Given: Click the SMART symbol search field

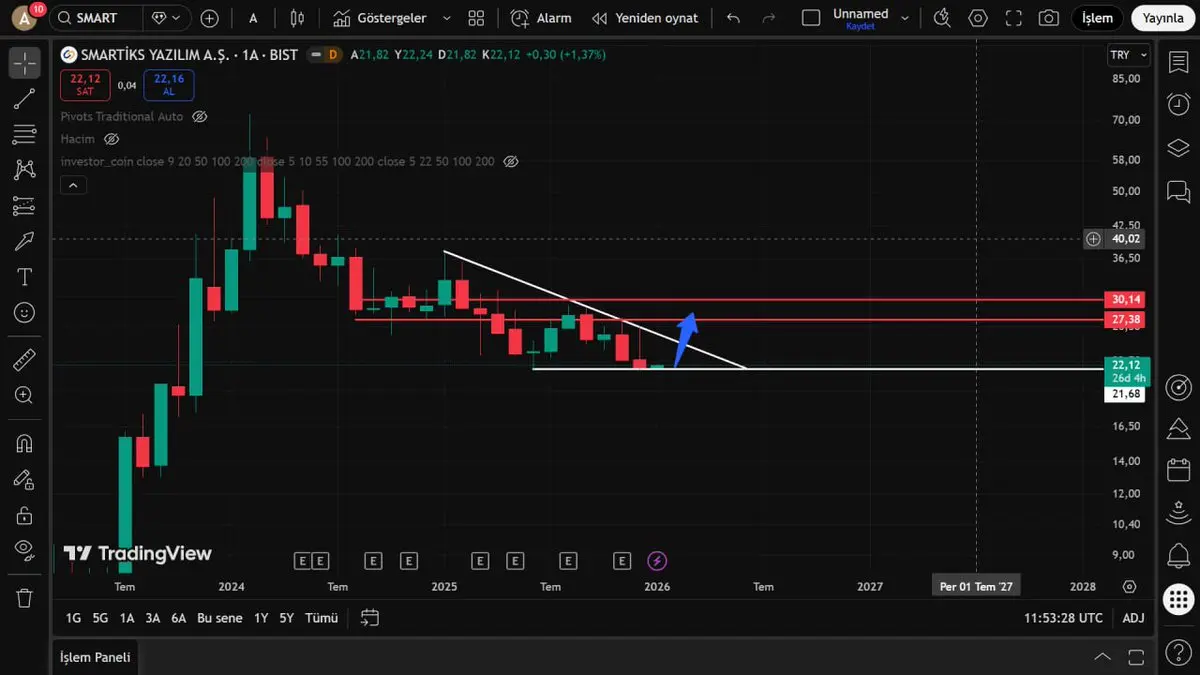Looking at the screenshot, I should (x=95, y=18).
